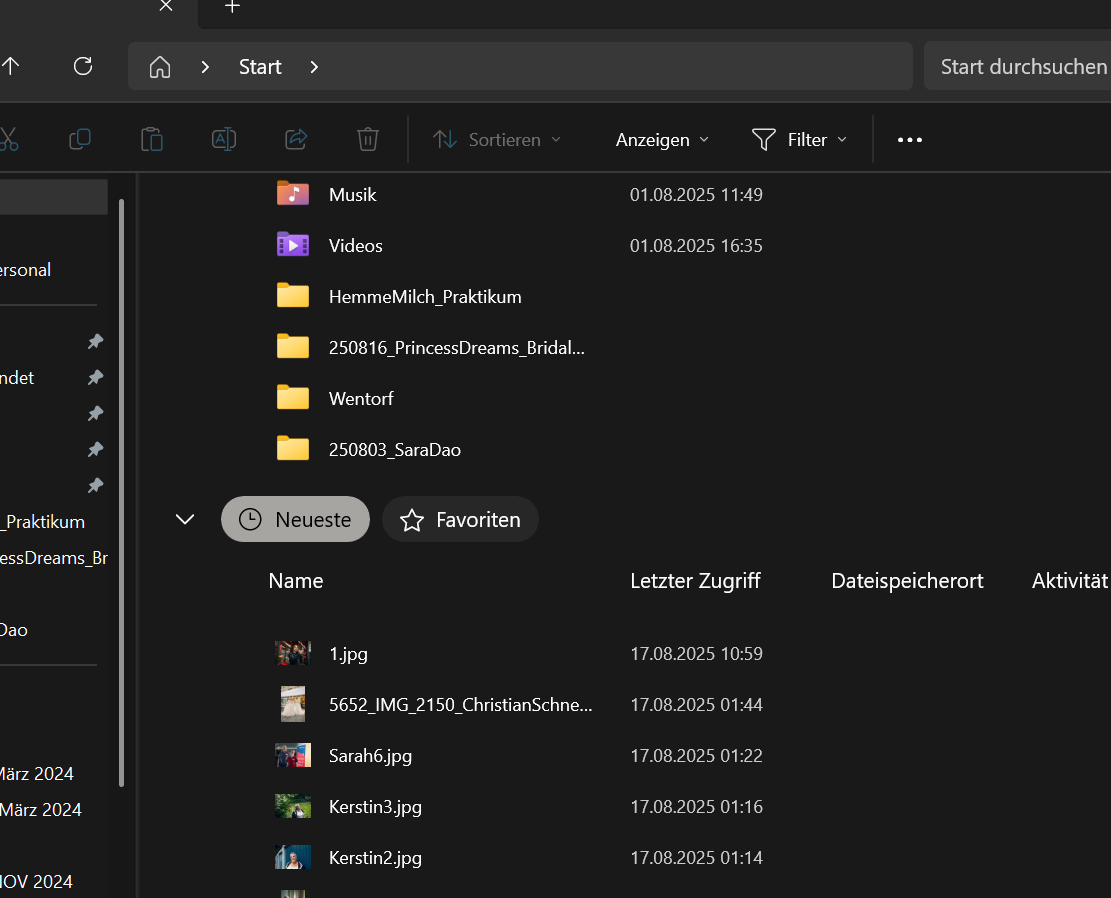Viewport: 1111px width, 898px height.
Task: Open the new tab plus button
Action: pos(232,7)
